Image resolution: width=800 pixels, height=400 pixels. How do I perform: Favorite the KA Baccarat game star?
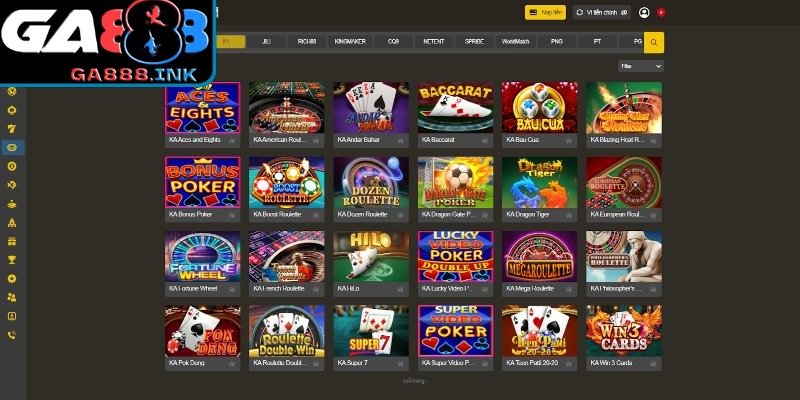point(484,140)
